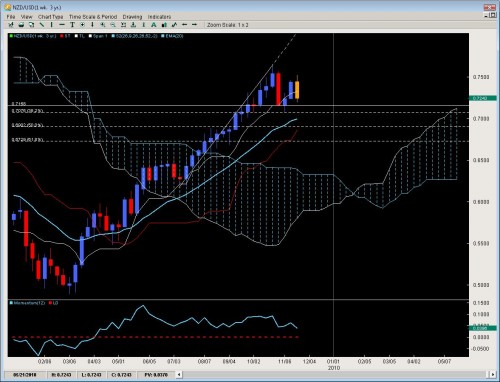Click the green A toolbar icon
Screen dimensions: 500x382
coord(154,25)
